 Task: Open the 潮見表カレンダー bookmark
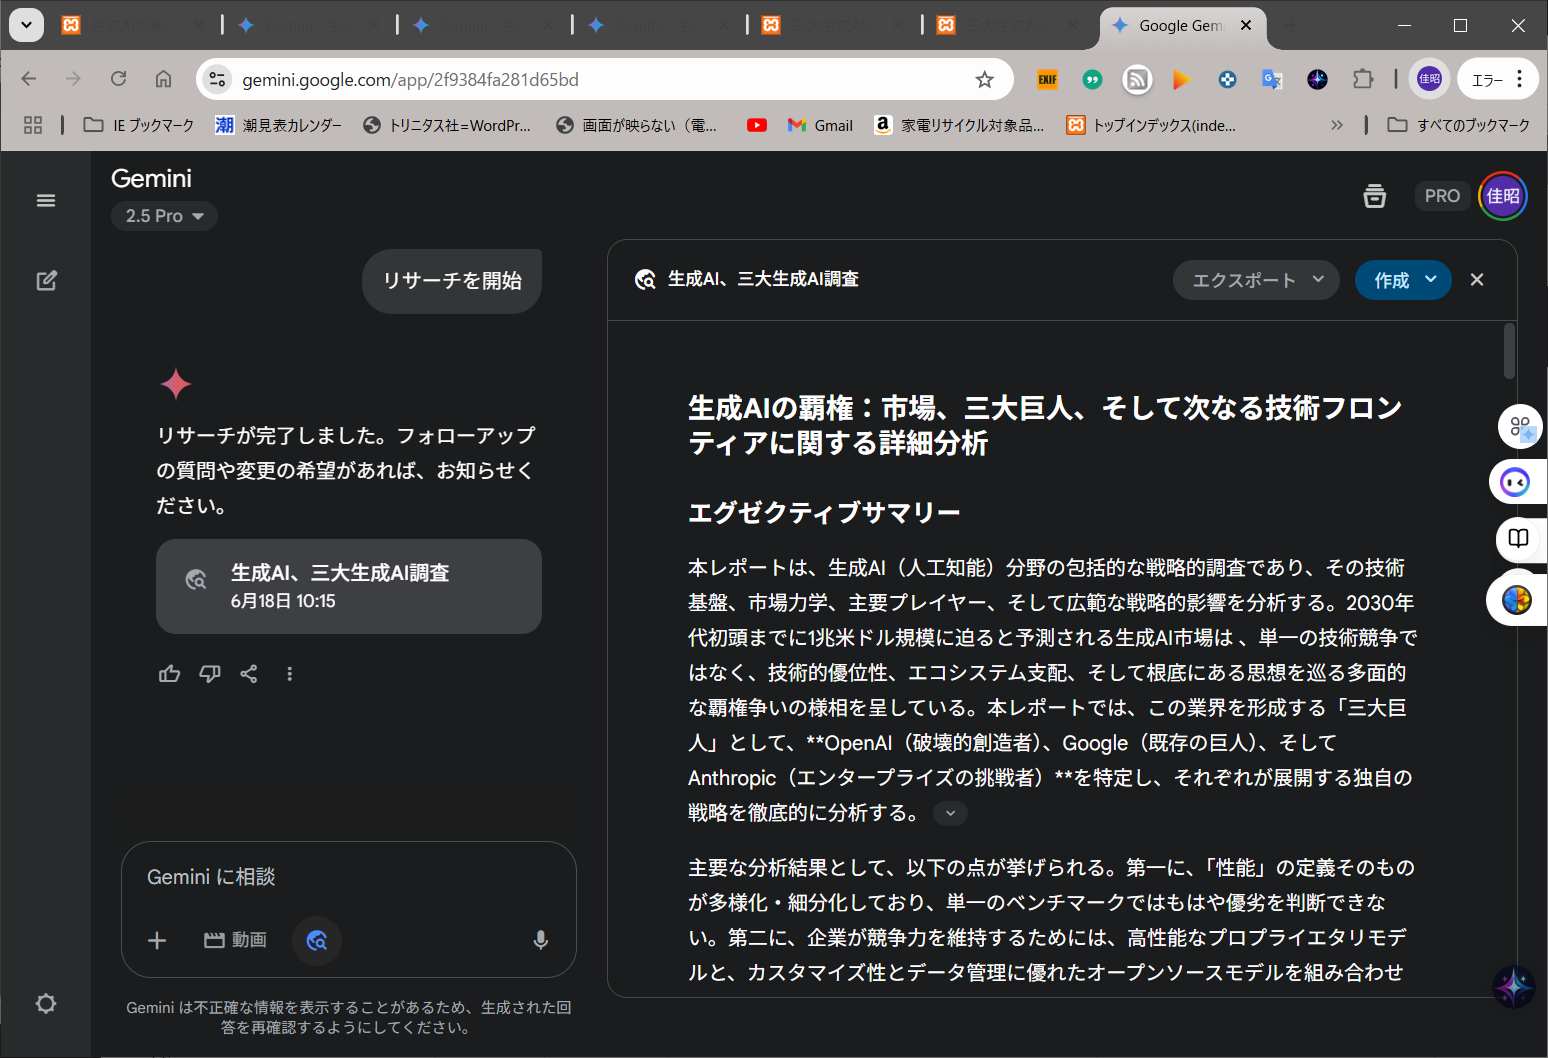tap(278, 125)
